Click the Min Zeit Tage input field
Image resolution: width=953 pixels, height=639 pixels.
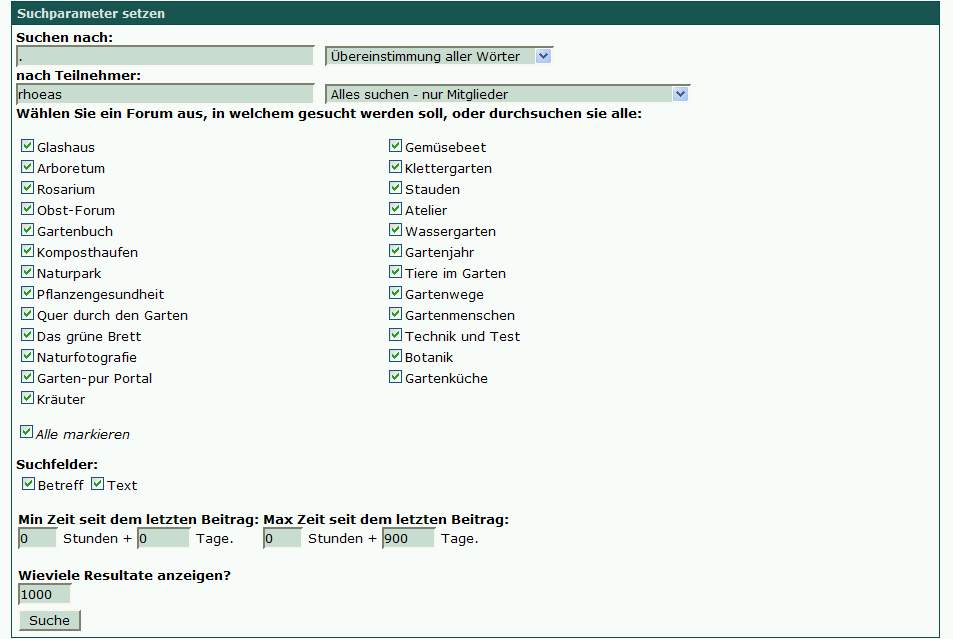[x=163, y=538]
